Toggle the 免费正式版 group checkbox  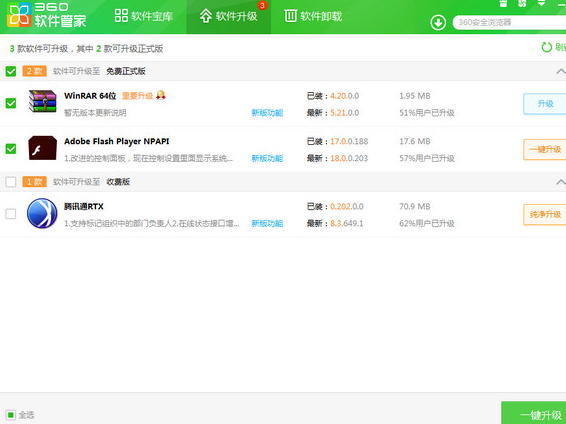click(x=11, y=71)
